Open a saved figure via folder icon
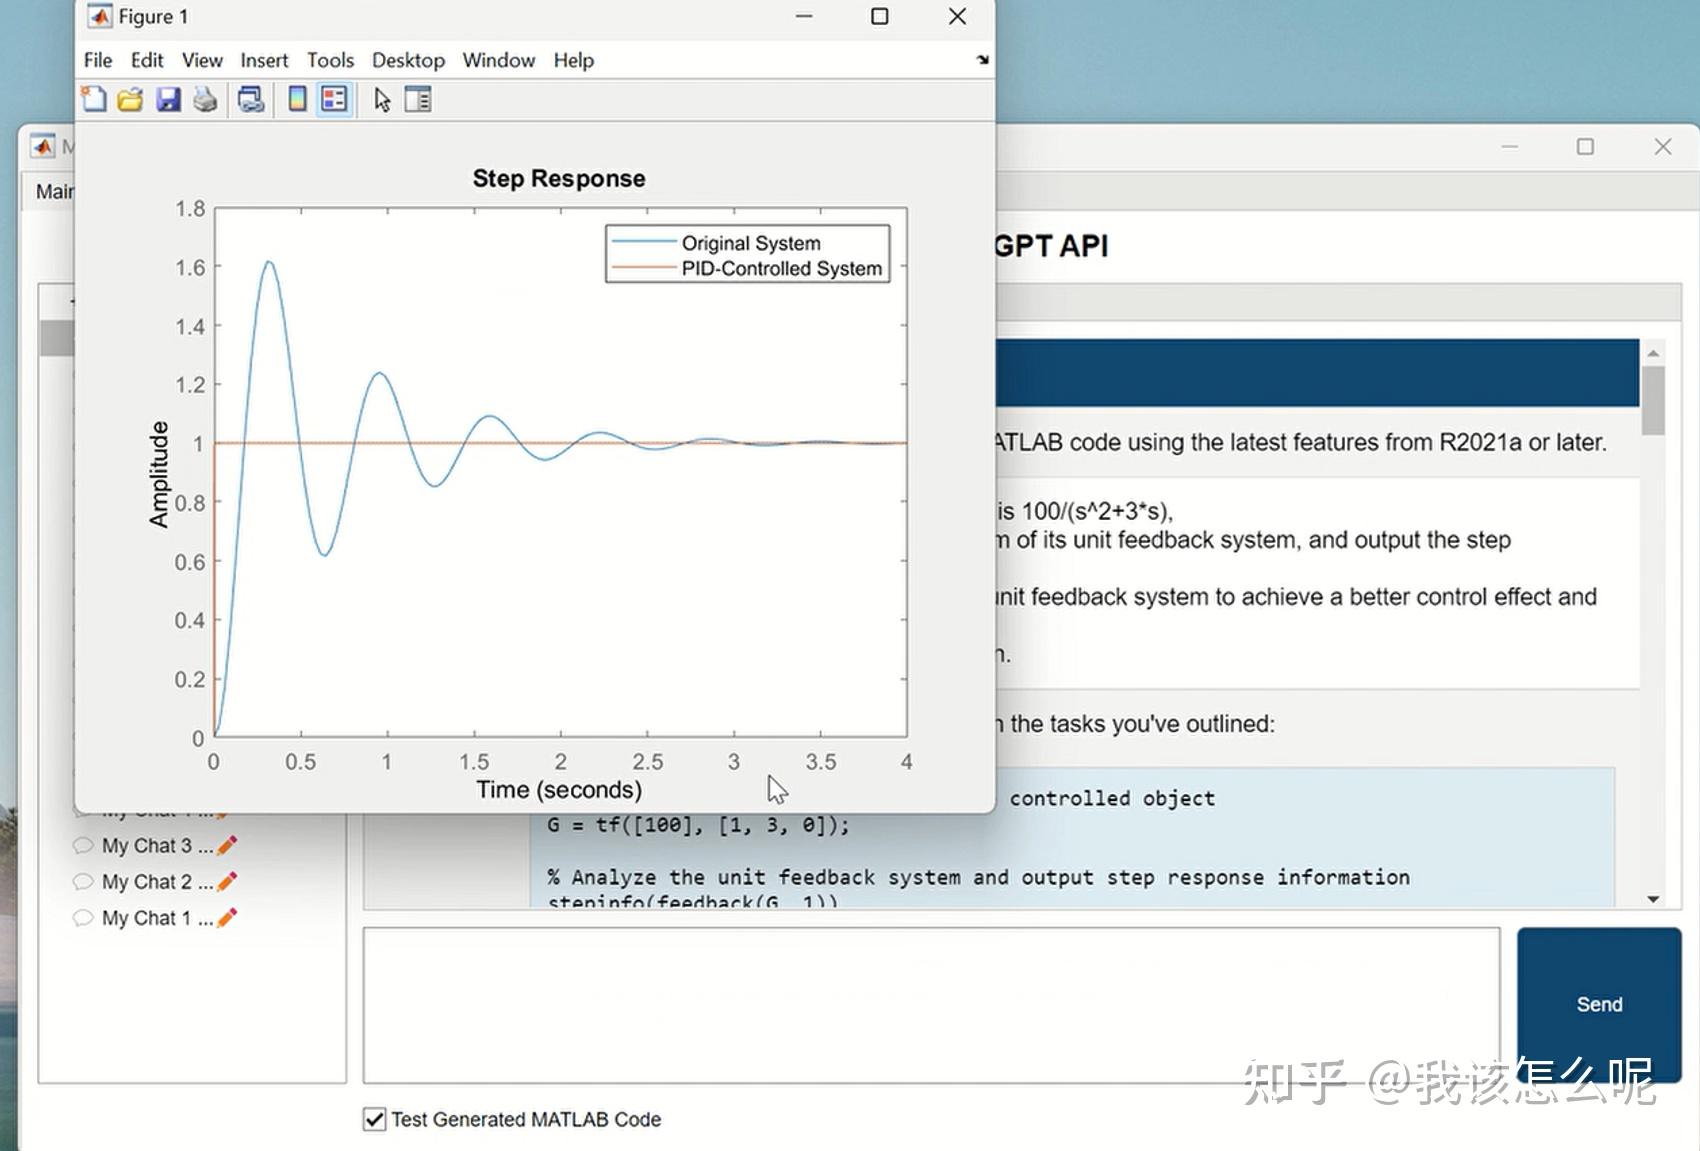The height and width of the screenshot is (1151, 1700). click(x=130, y=98)
